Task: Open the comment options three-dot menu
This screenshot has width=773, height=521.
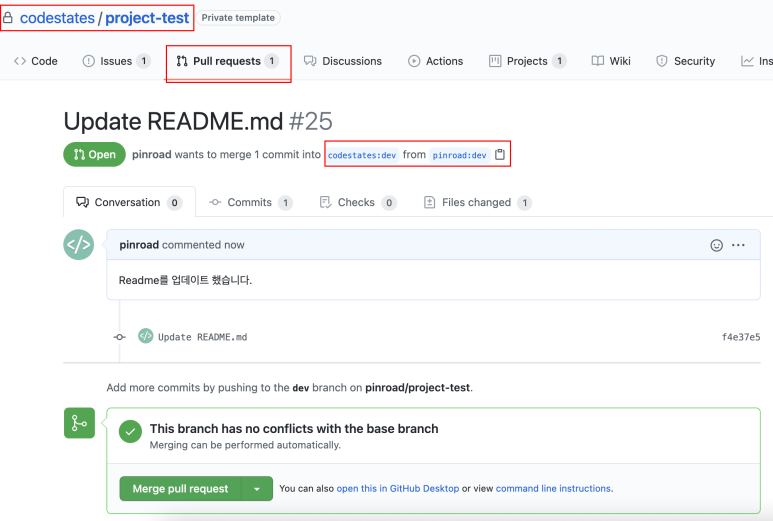Action: coord(738,245)
